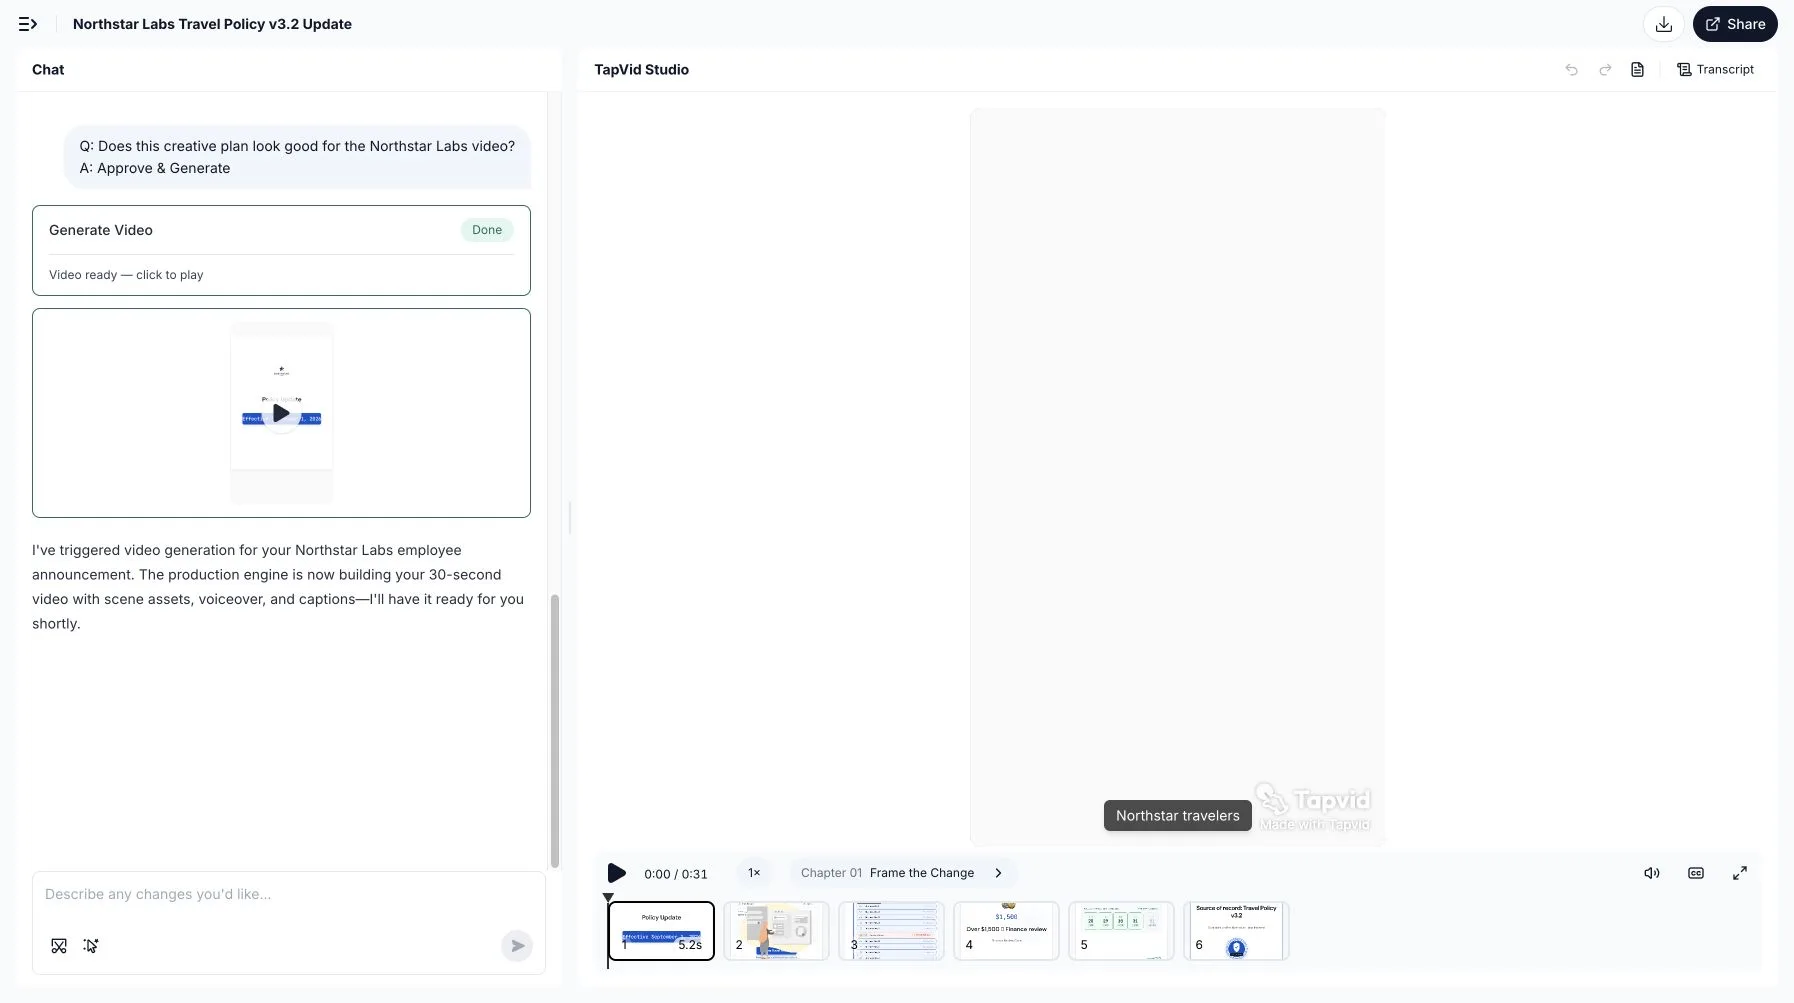Send the chat message
Viewport: 1794px width, 1003px height.
click(517, 946)
